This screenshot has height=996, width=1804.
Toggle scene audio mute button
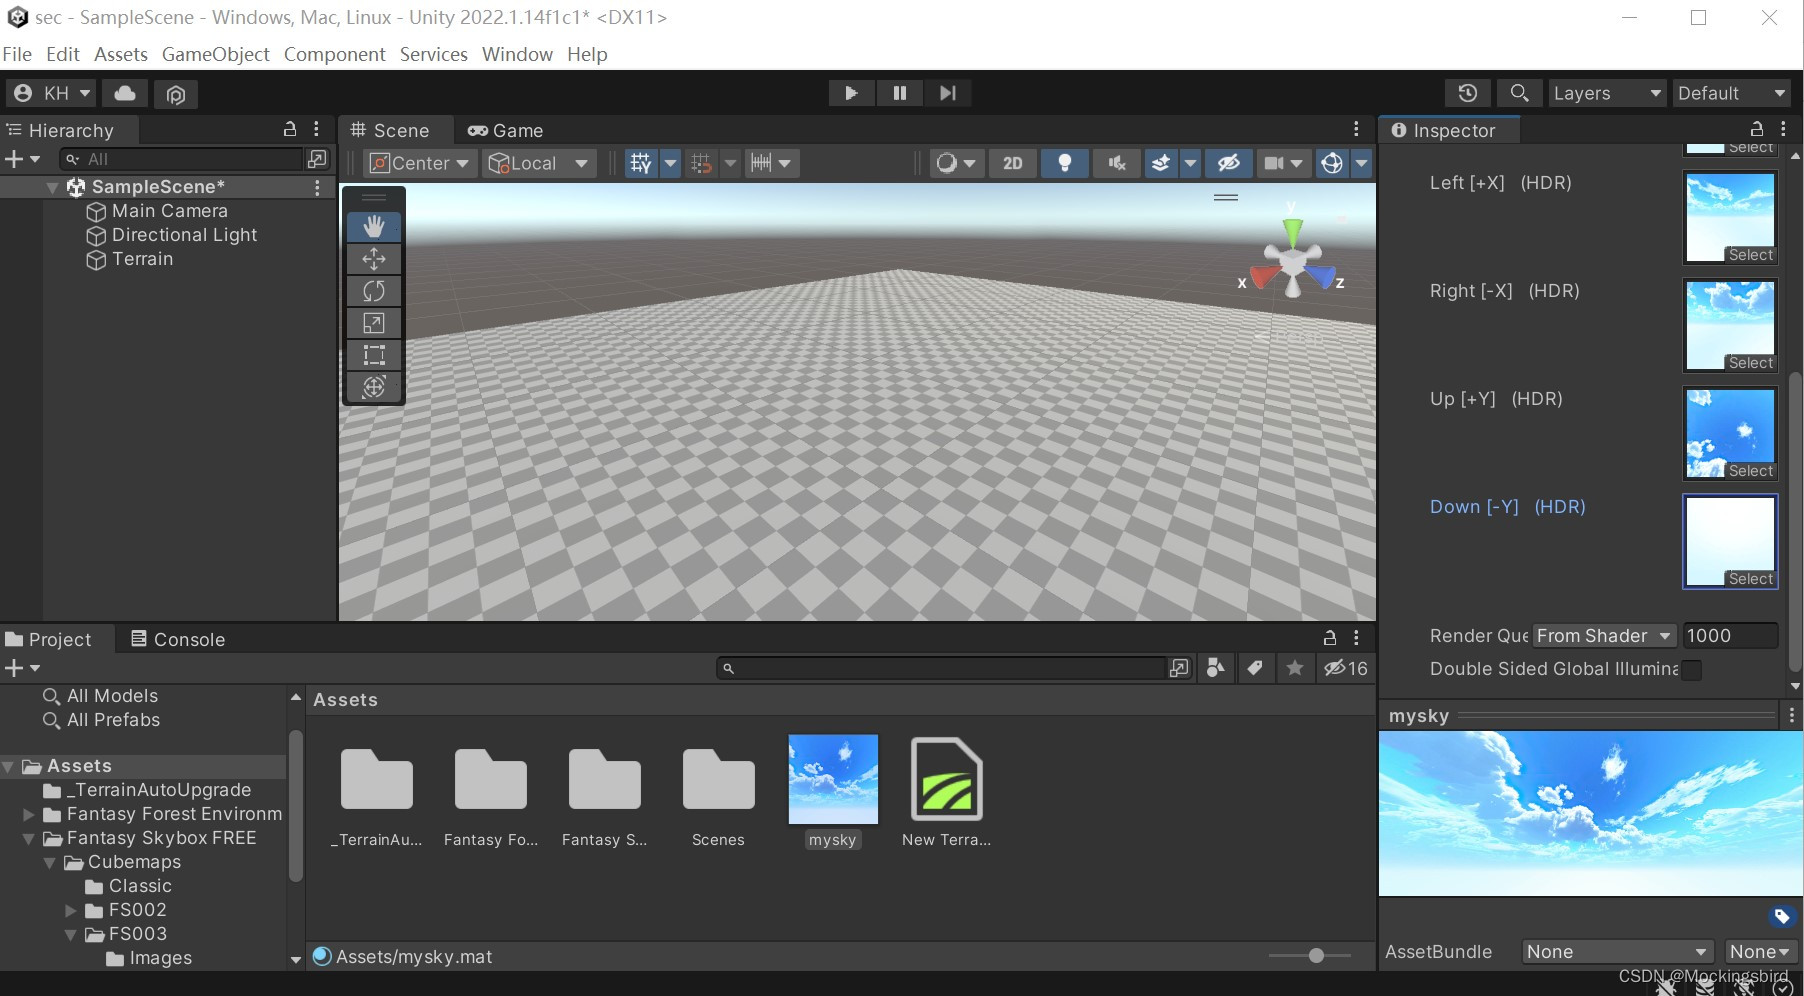1117,163
